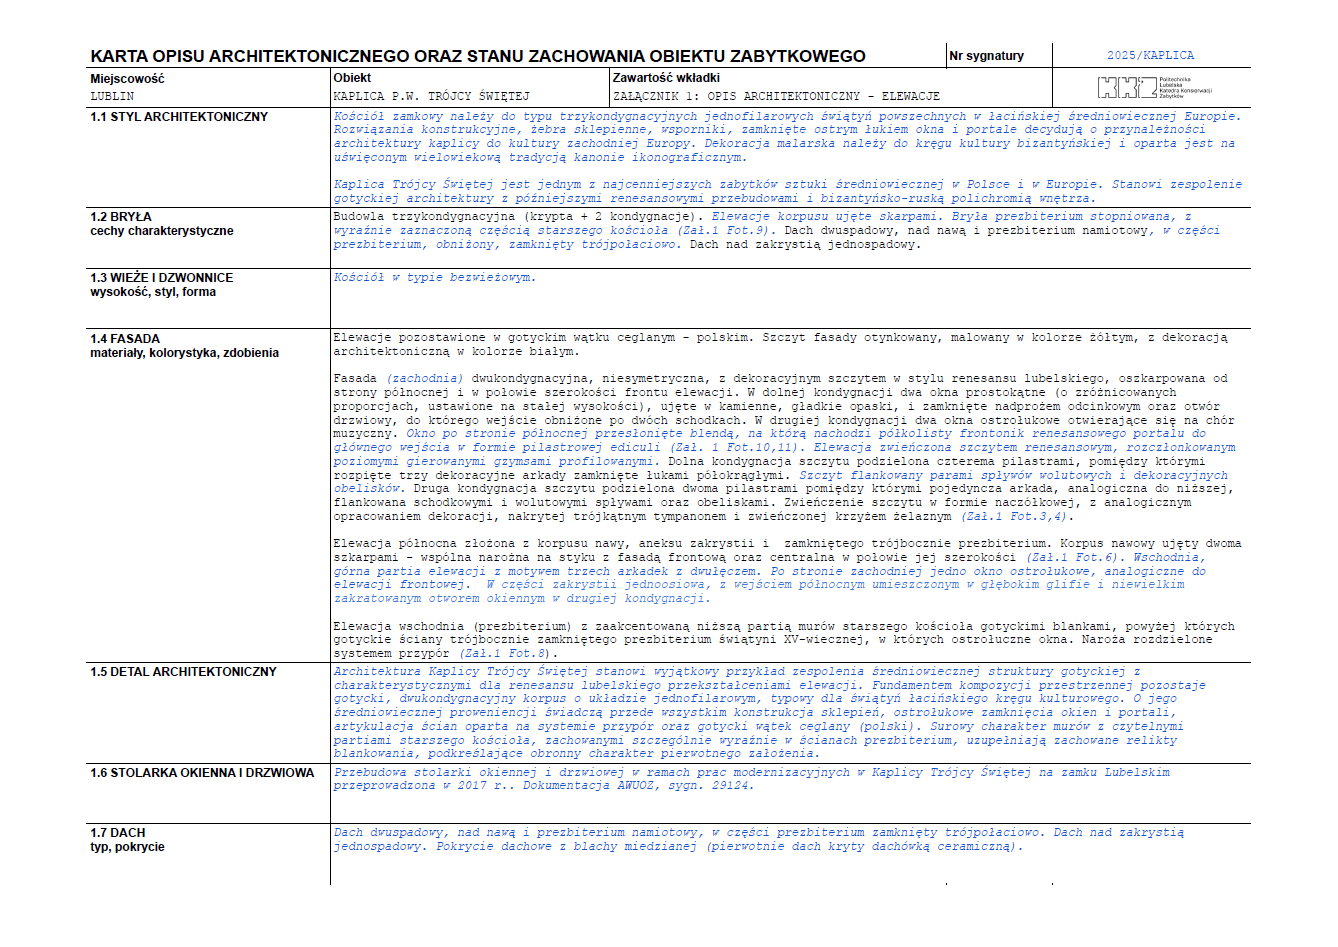Select the 1.1 STYL ARCHITEKTONICZNY row label
This screenshot has width=1338, height=947.
[179, 117]
